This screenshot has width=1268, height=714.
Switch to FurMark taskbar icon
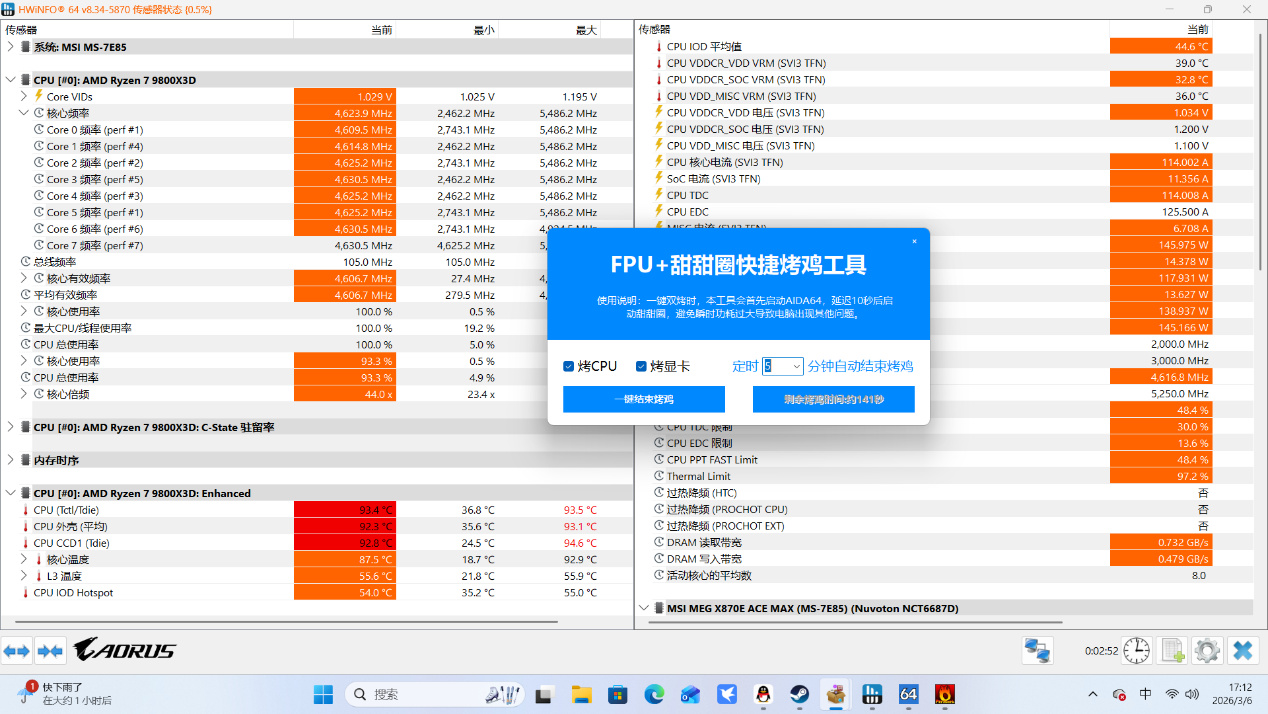pos(944,693)
